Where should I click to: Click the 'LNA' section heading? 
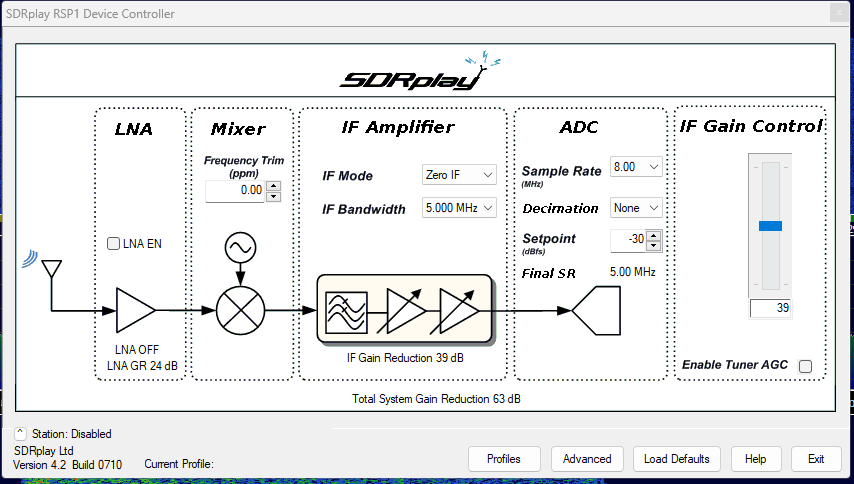[x=133, y=129]
